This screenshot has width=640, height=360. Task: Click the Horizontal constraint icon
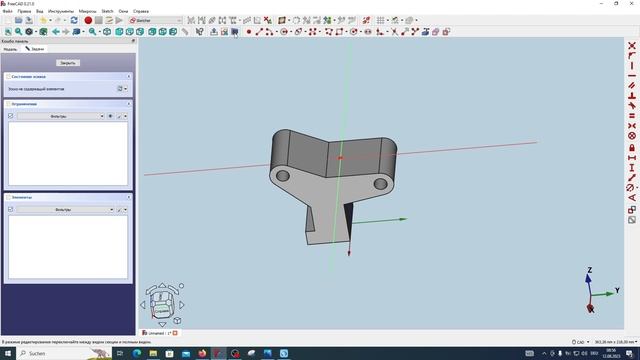point(632,76)
